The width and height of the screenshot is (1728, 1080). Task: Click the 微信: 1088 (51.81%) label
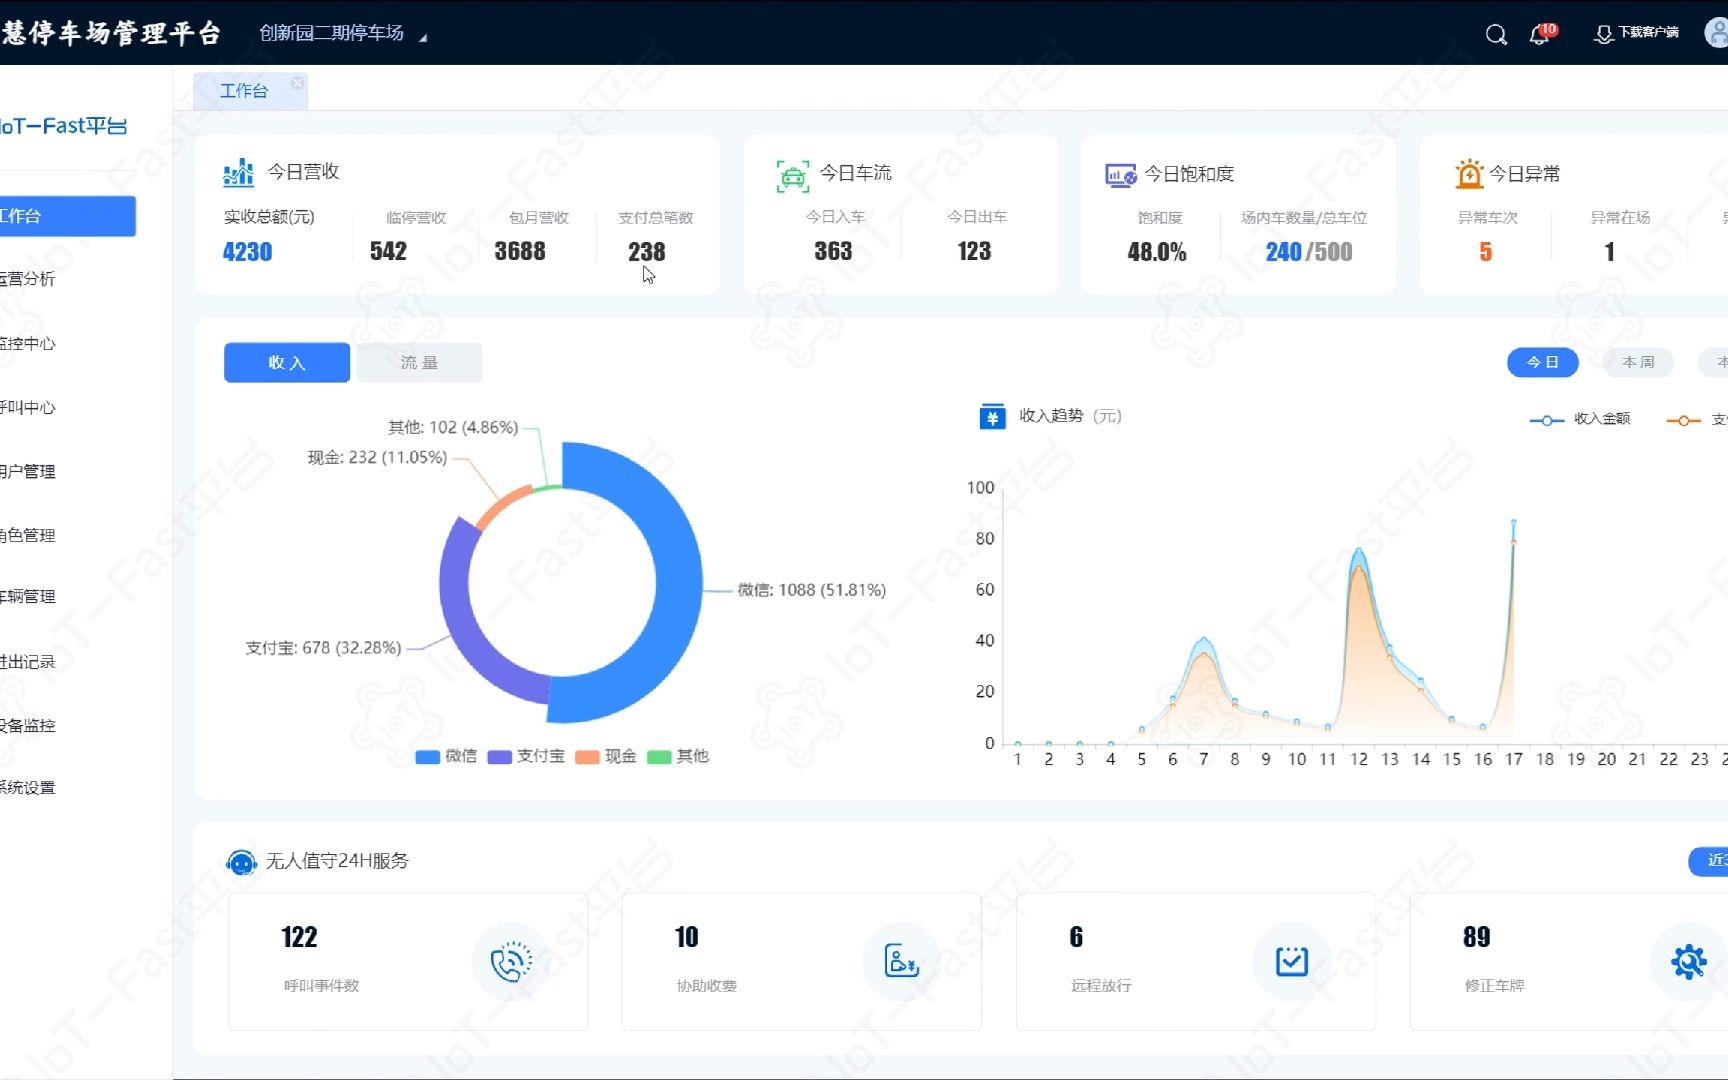click(812, 590)
